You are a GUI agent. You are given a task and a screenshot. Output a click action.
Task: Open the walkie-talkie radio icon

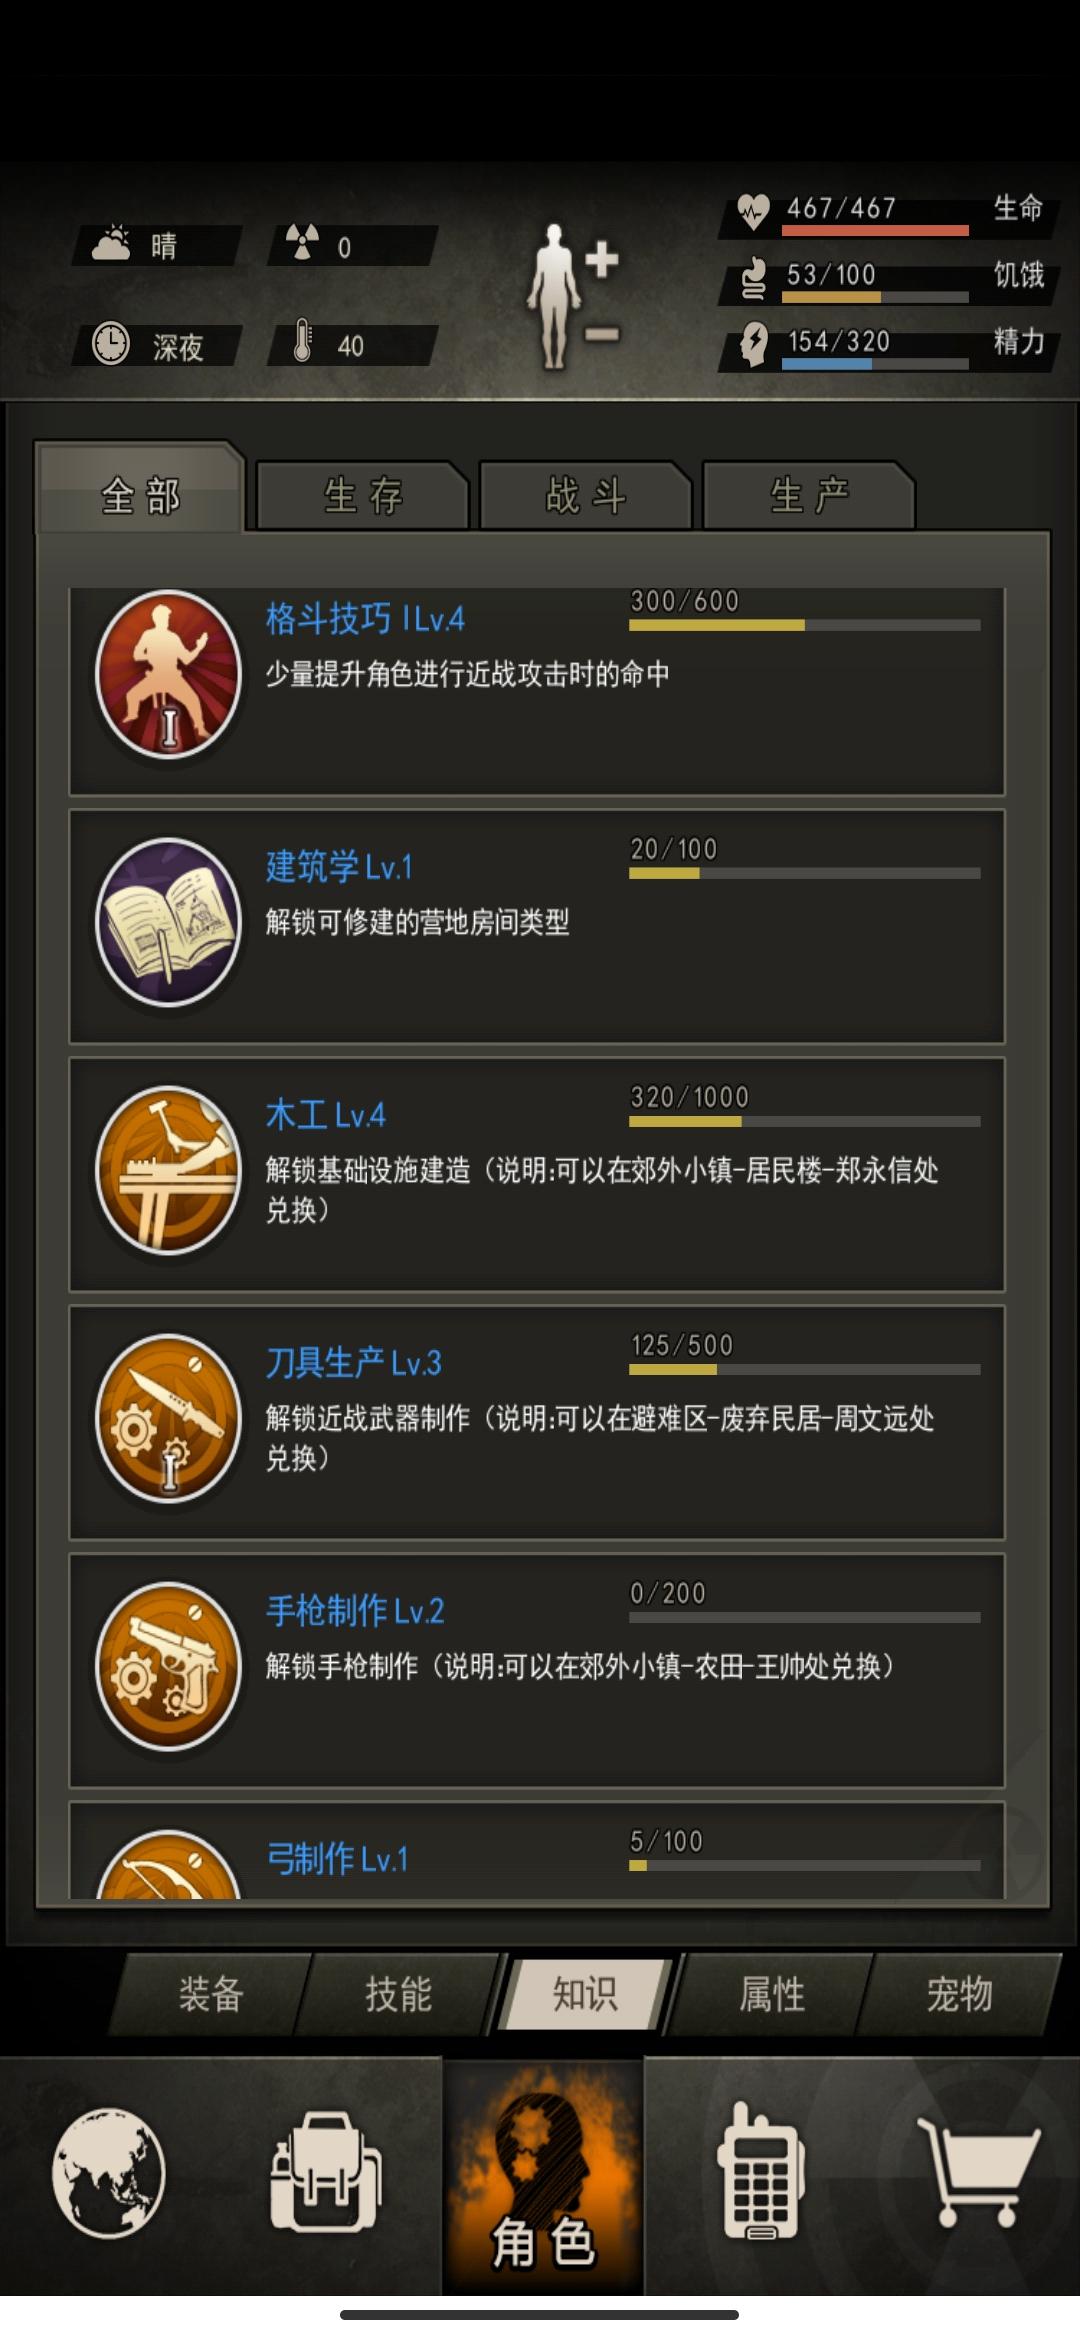click(760, 2168)
